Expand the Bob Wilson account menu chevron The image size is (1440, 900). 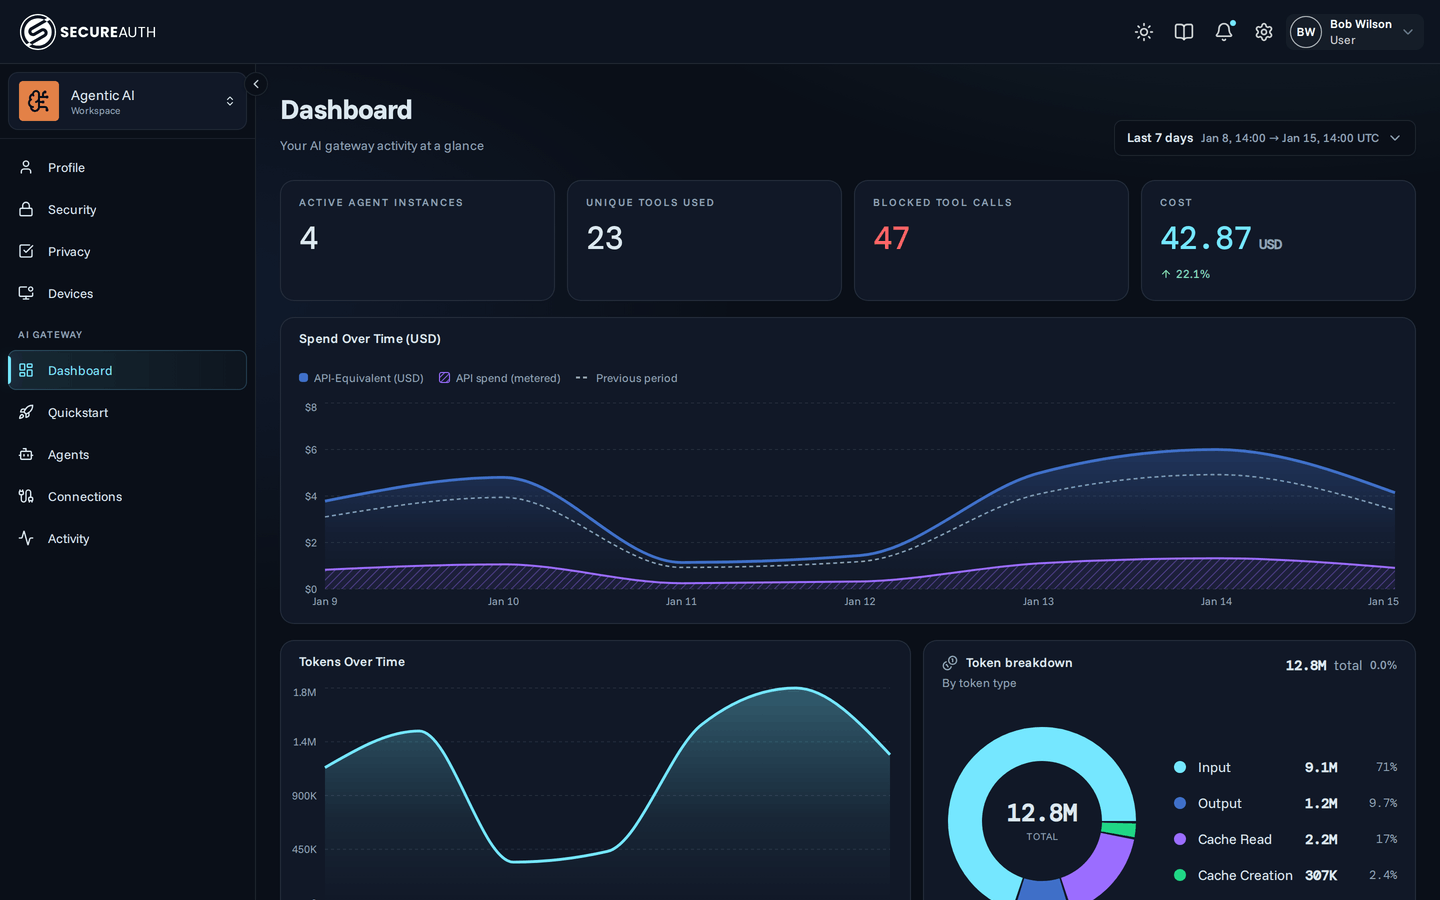pyautogui.click(x=1408, y=32)
